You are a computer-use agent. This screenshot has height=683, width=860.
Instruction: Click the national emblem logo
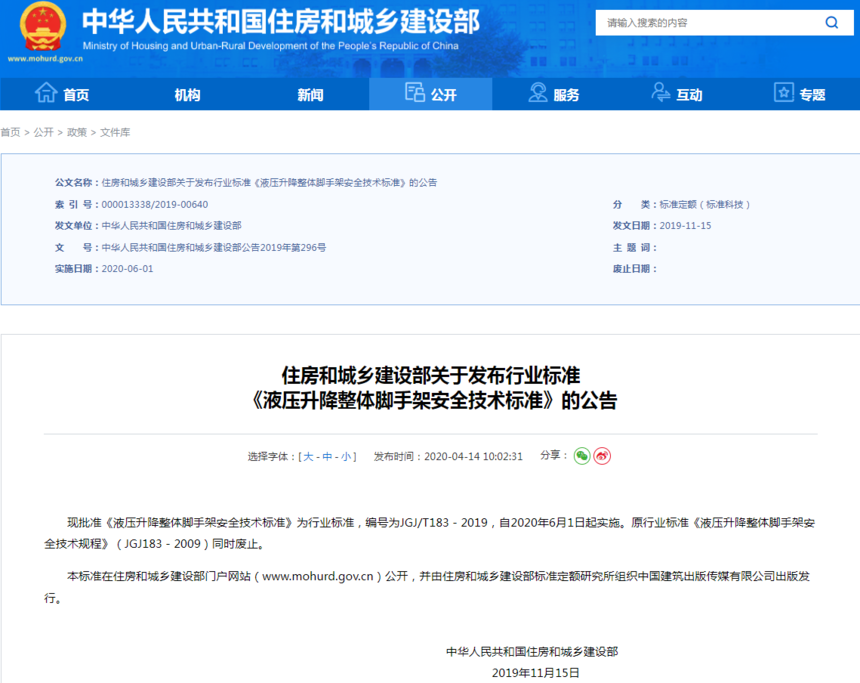tap(43, 26)
